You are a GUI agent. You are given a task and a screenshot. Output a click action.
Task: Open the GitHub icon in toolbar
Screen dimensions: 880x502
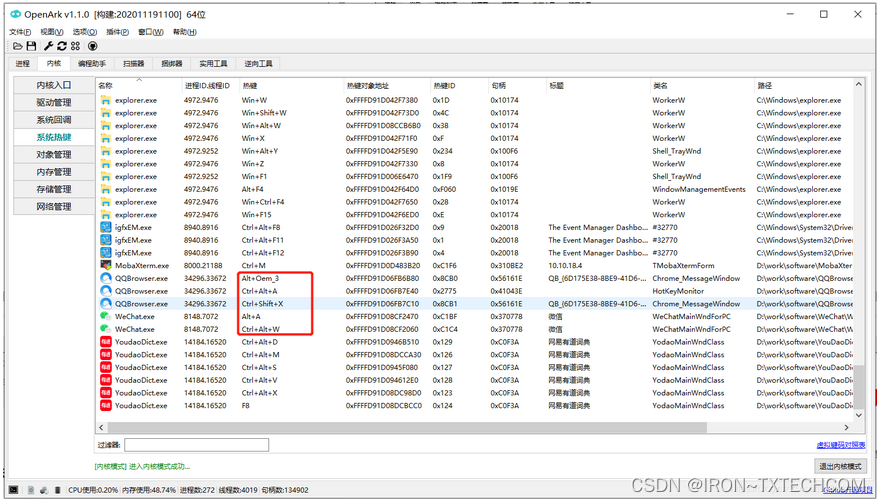tap(93, 46)
